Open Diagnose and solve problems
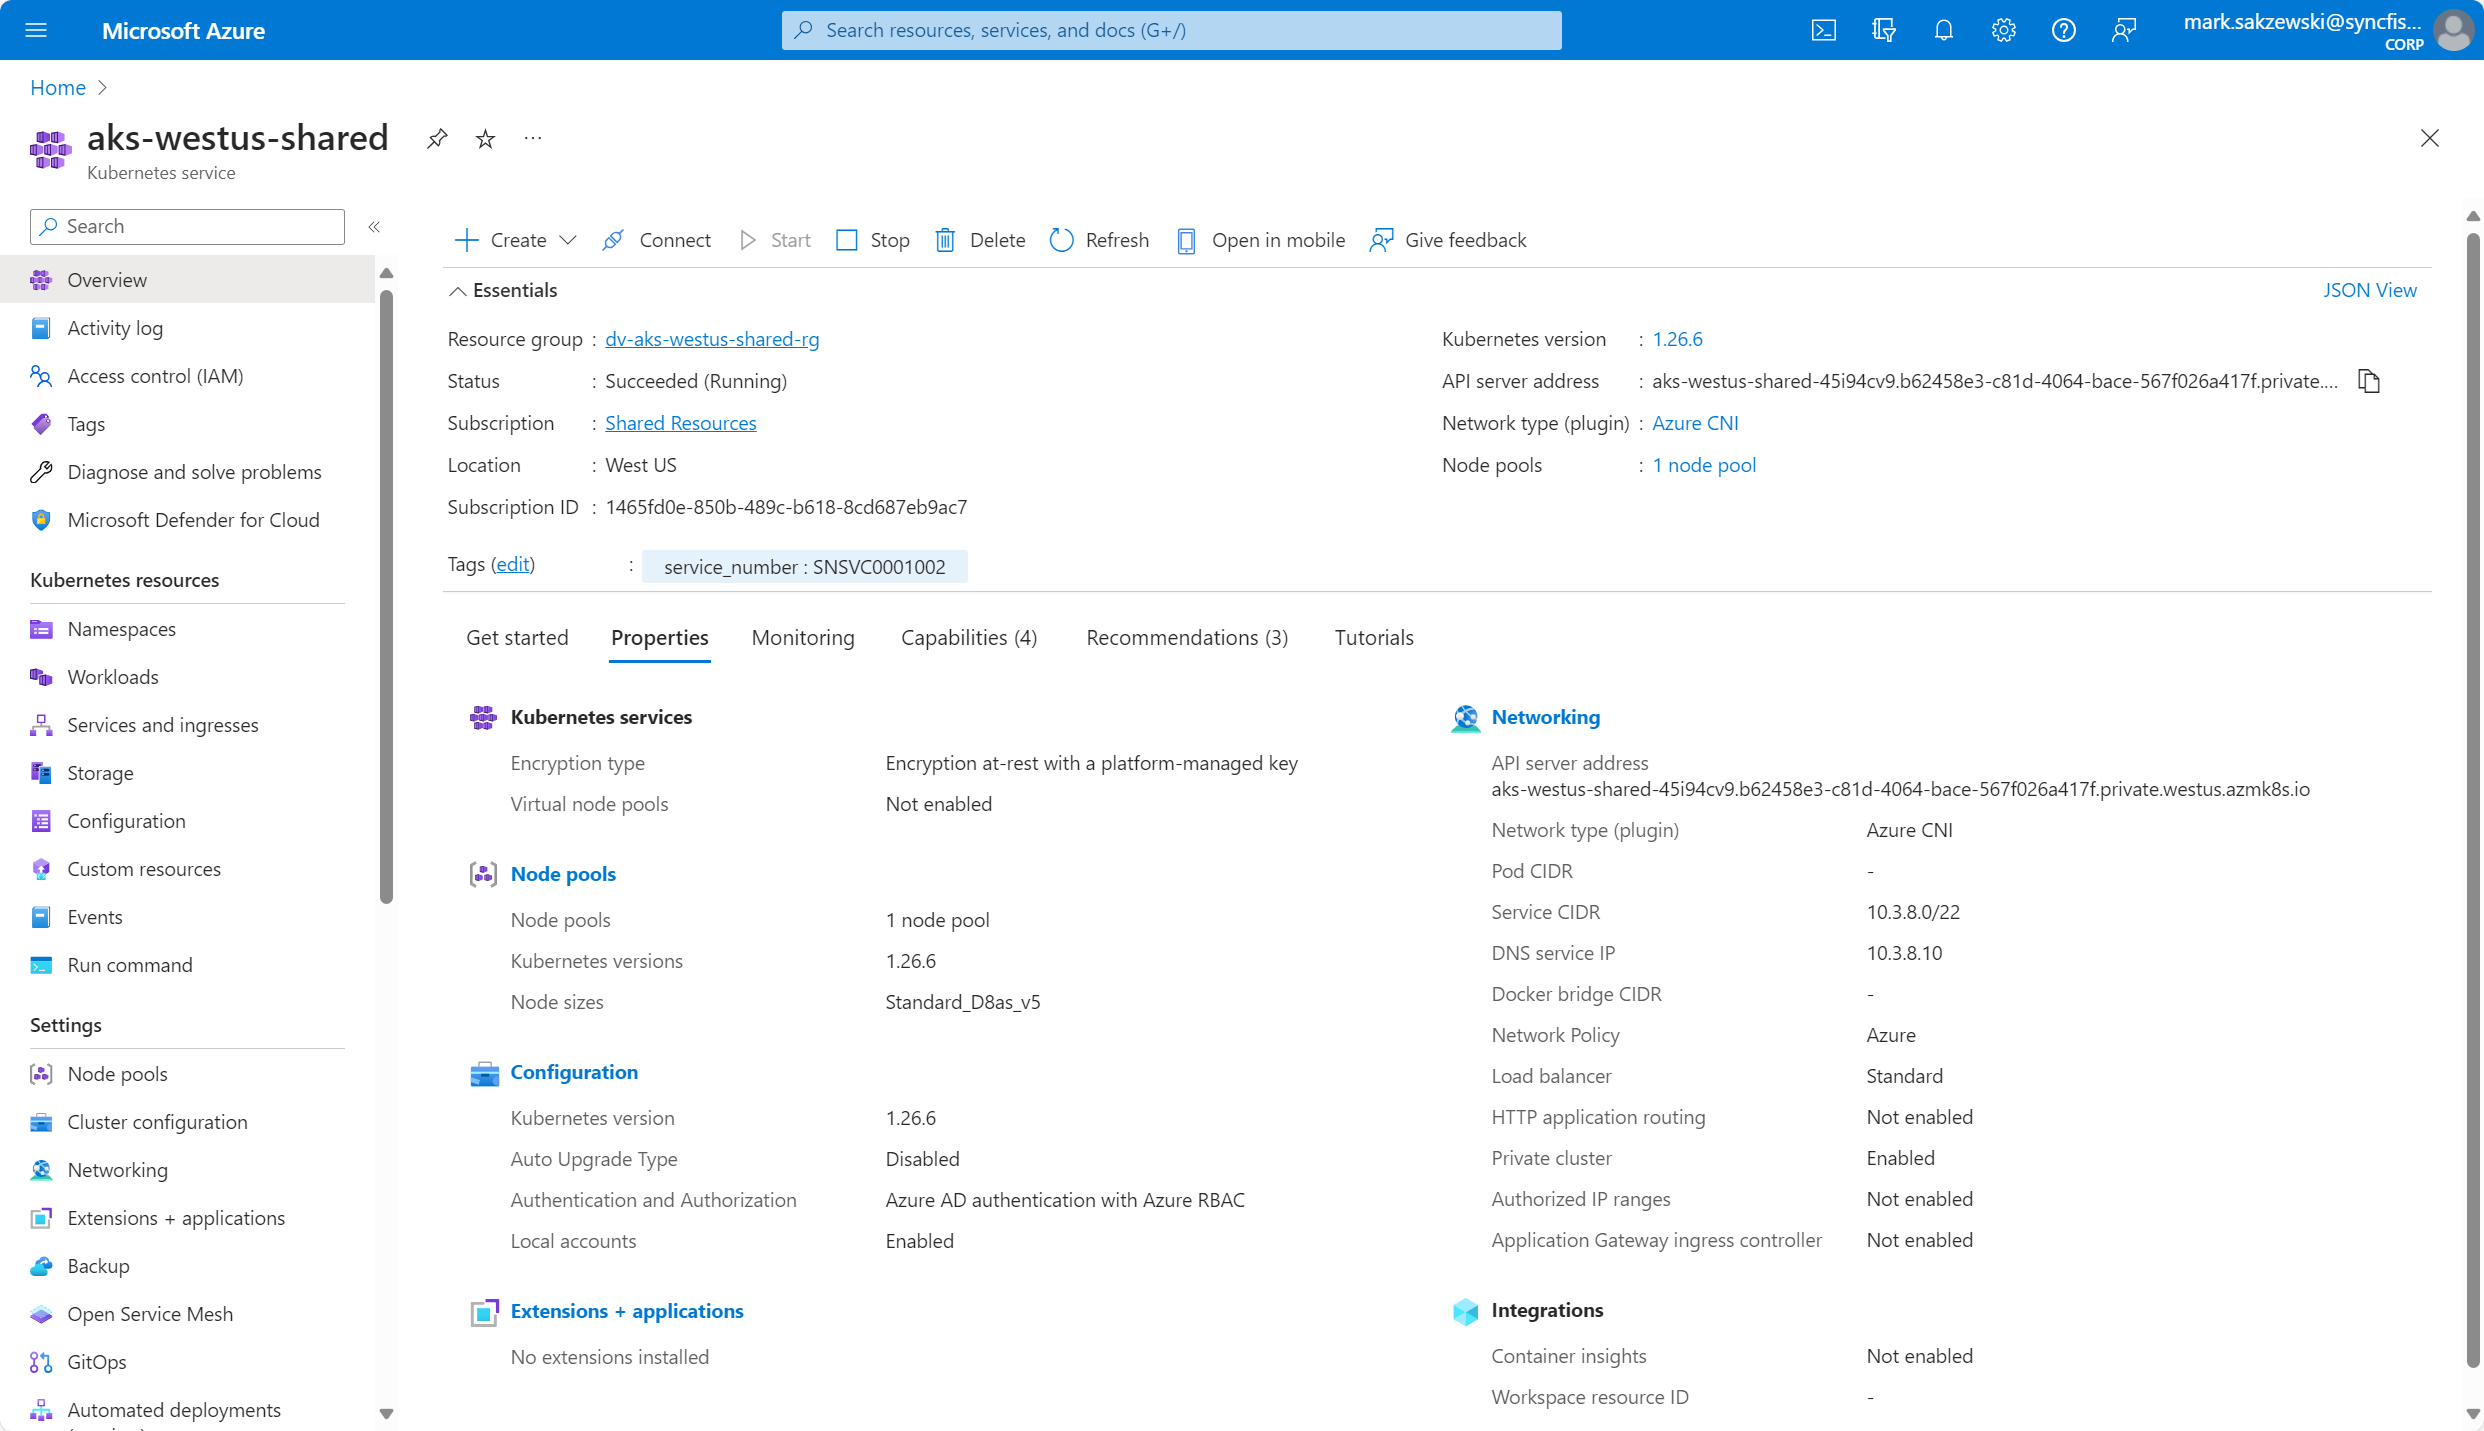Image resolution: width=2484 pixels, height=1431 pixels. [x=188, y=472]
